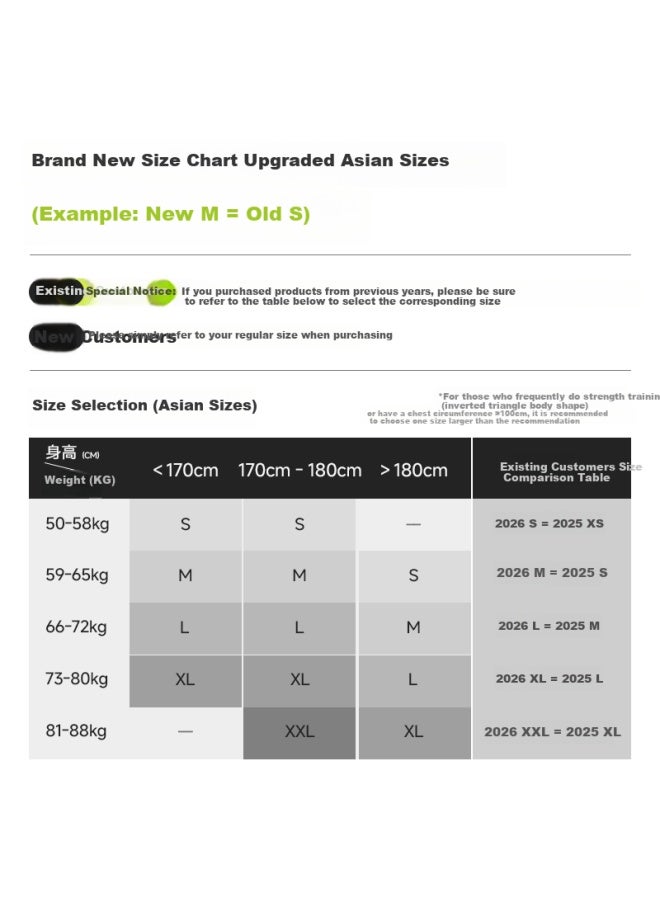The height and width of the screenshot is (900, 660).
Task: Click the XXL size cell
Action: point(300,733)
